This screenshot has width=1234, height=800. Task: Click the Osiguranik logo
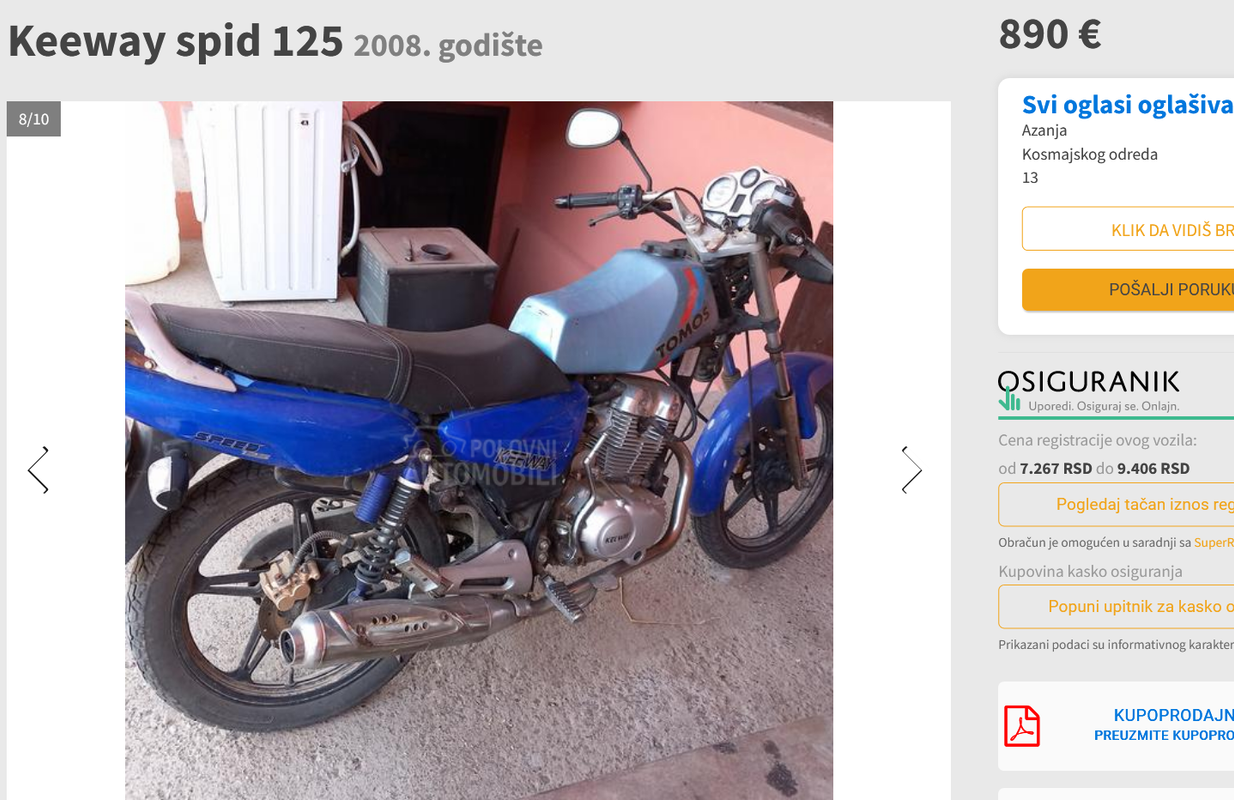coord(1089,390)
